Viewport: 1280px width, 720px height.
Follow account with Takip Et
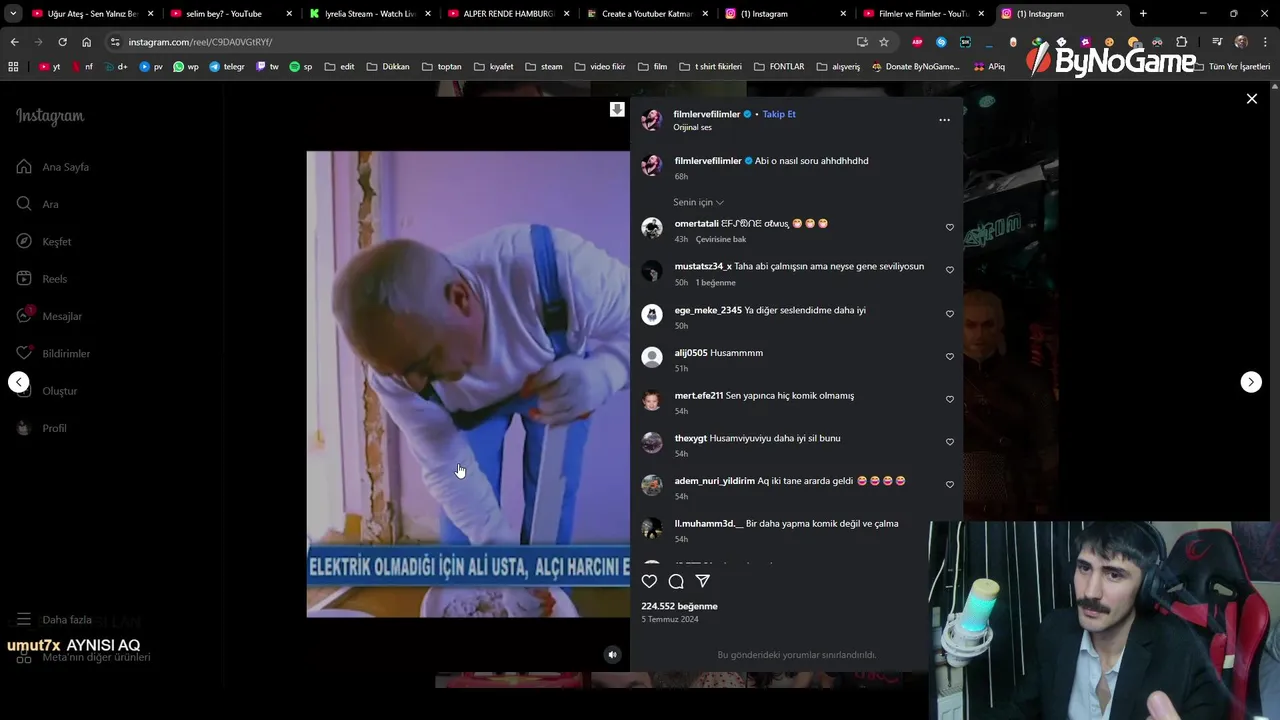[x=779, y=114]
